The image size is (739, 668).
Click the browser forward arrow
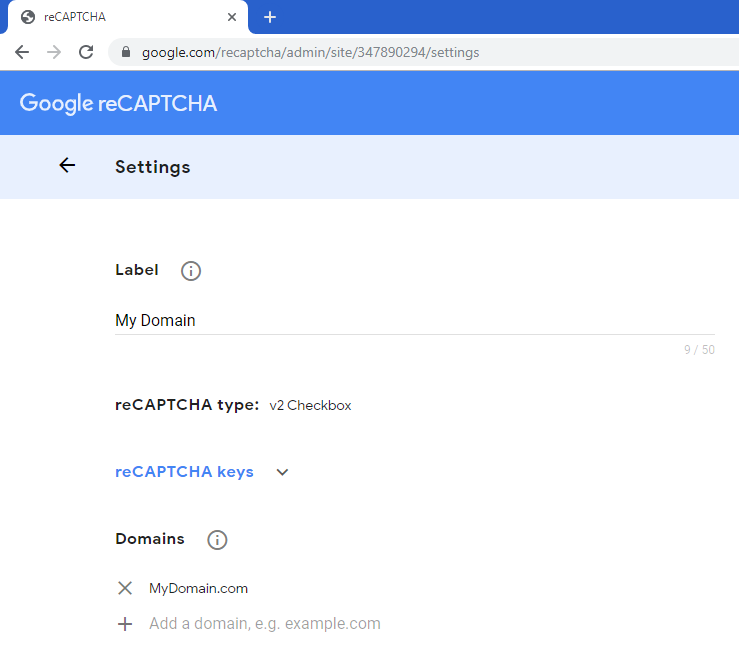[x=54, y=52]
